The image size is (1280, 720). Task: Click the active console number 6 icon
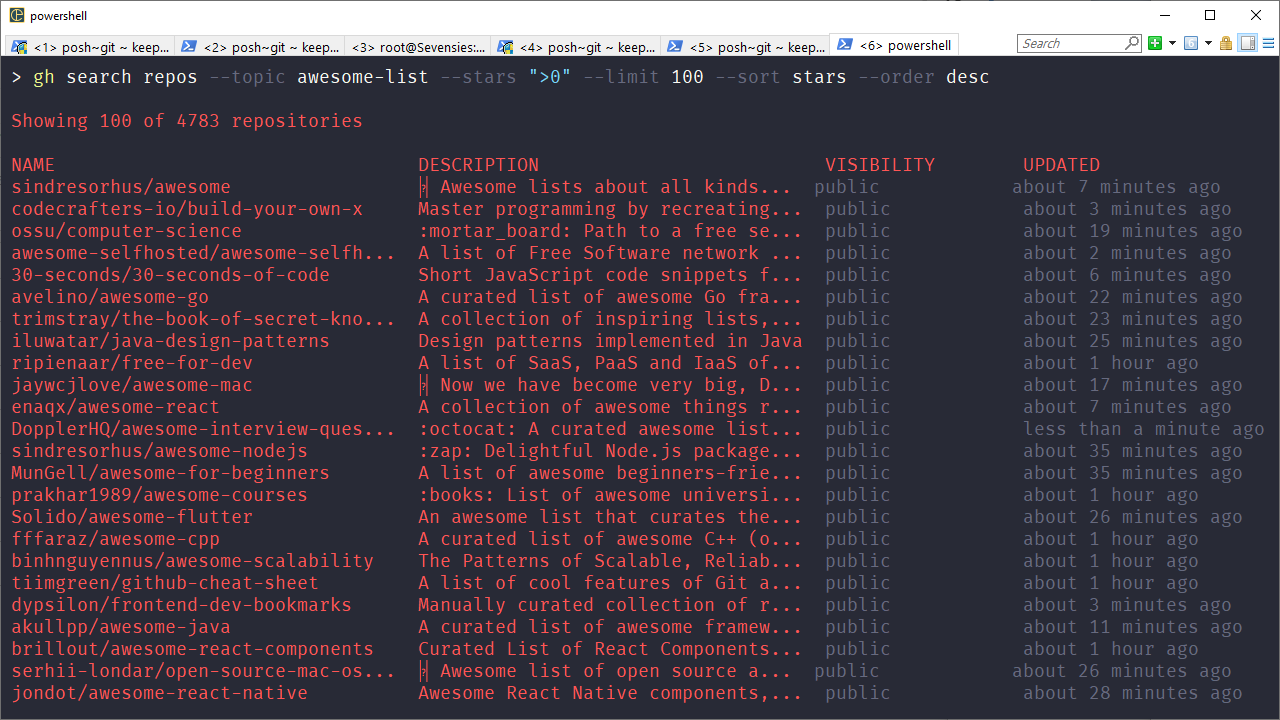tap(1191, 43)
